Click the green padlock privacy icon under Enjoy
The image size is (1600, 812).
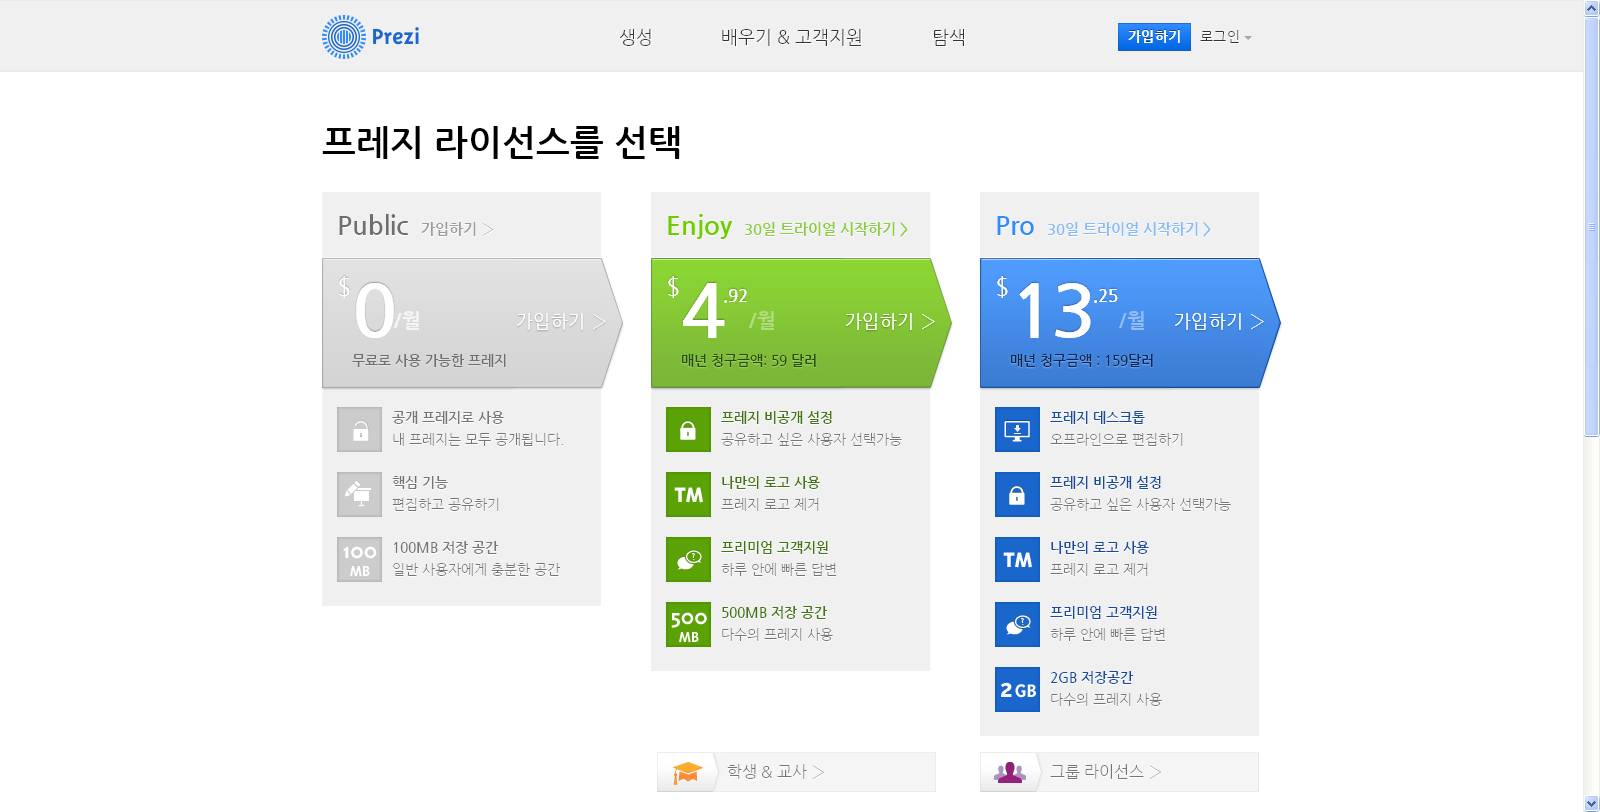click(x=688, y=430)
